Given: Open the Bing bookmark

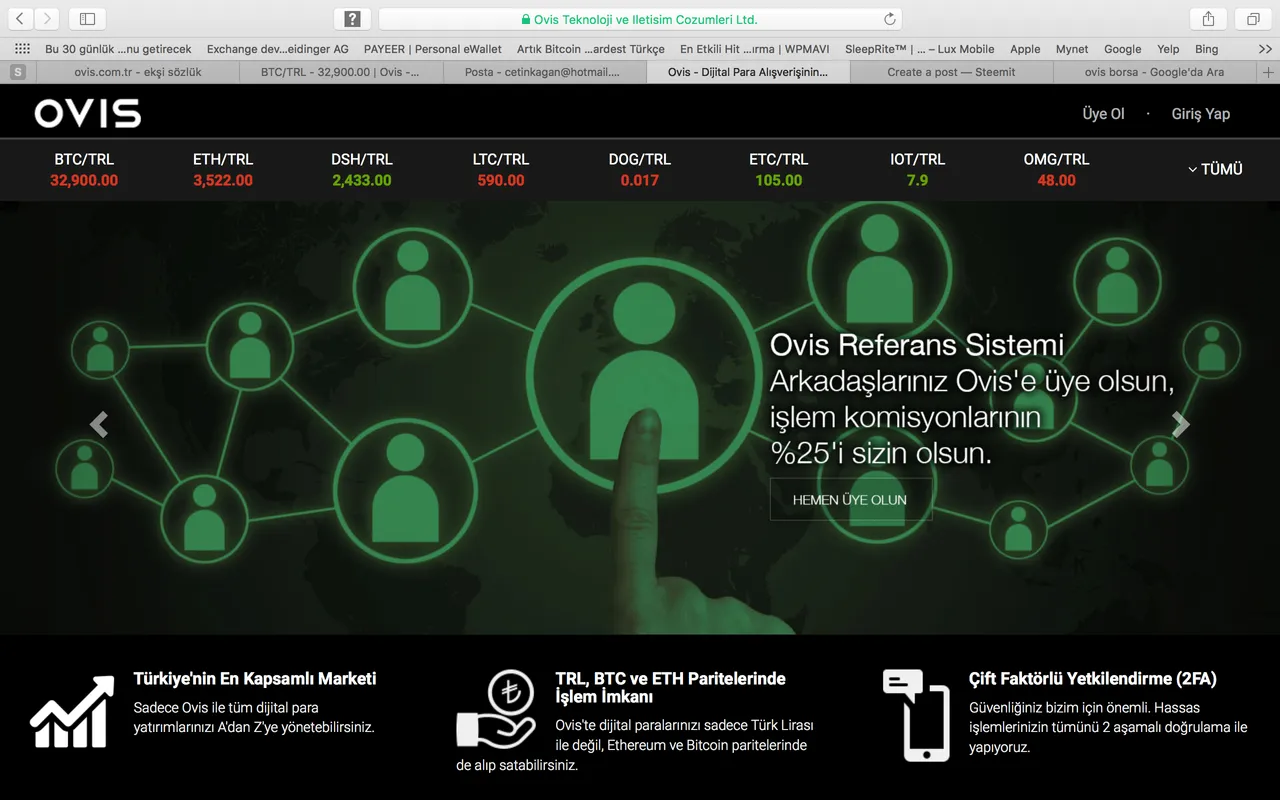Looking at the screenshot, I should pyautogui.click(x=1207, y=48).
